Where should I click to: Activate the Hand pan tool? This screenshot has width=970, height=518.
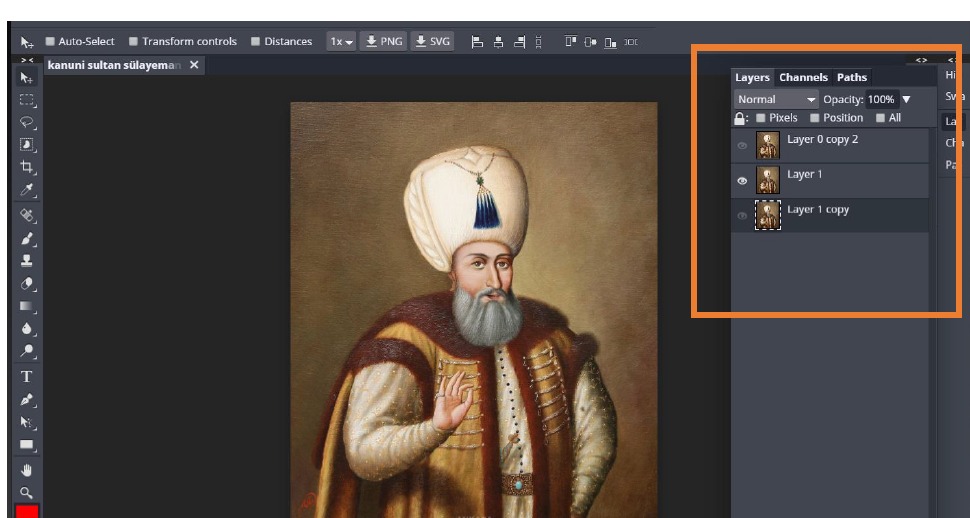(27, 469)
